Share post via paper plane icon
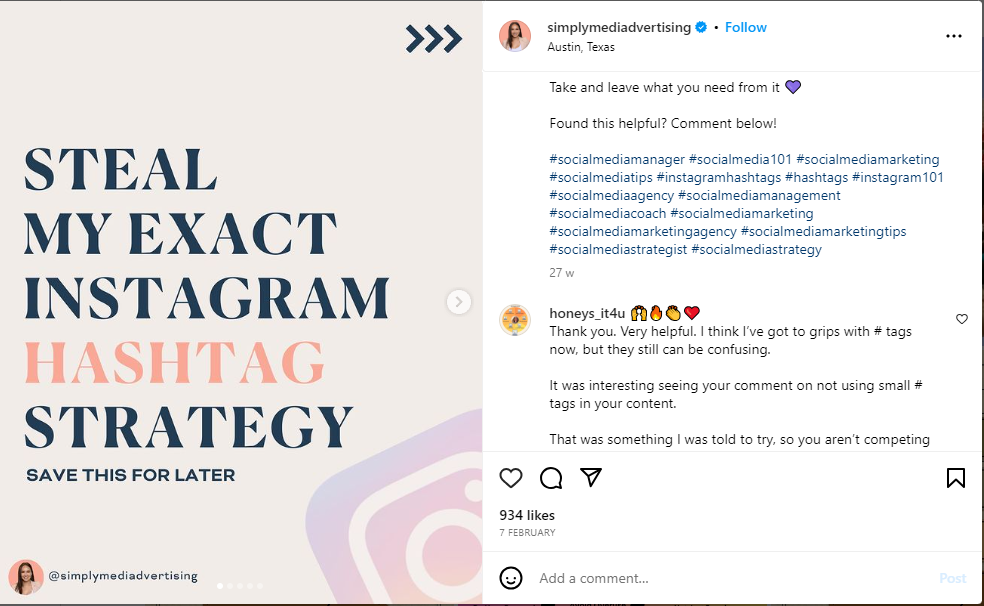984x606 pixels. coord(591,477)
